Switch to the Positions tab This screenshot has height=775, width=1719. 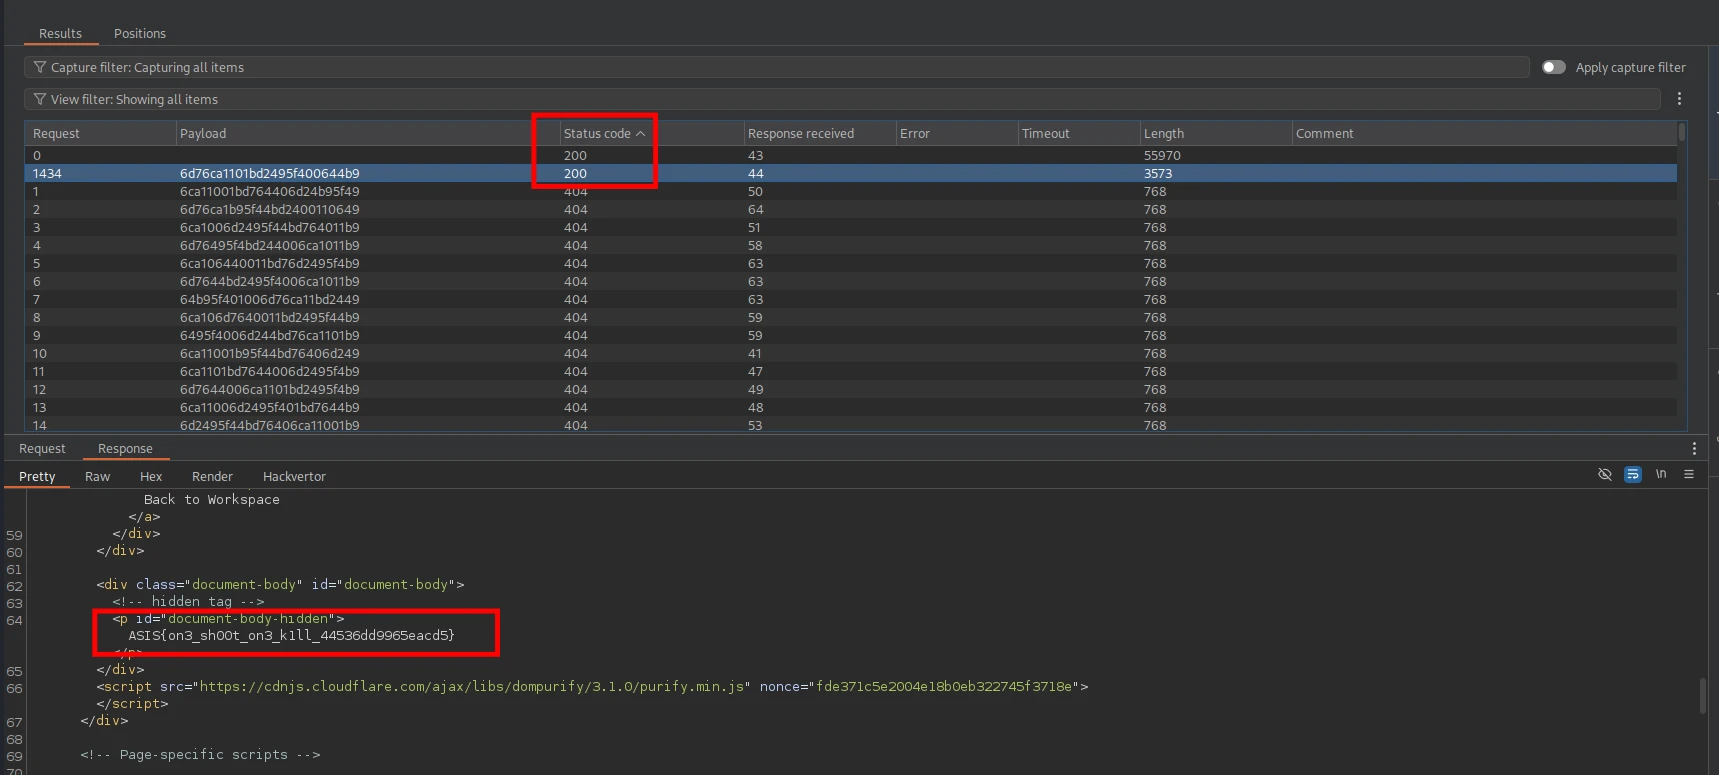140,33
